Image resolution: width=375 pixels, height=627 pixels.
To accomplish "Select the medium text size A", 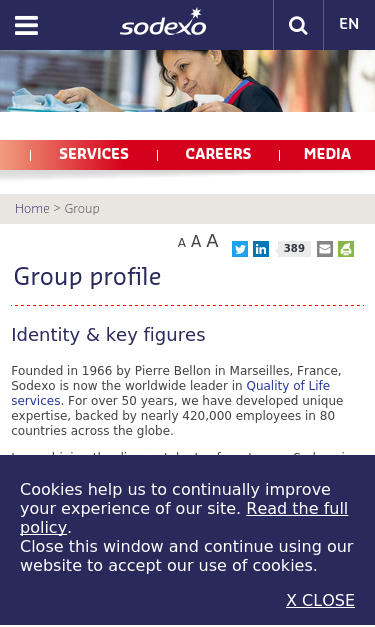I will (196, 242).
